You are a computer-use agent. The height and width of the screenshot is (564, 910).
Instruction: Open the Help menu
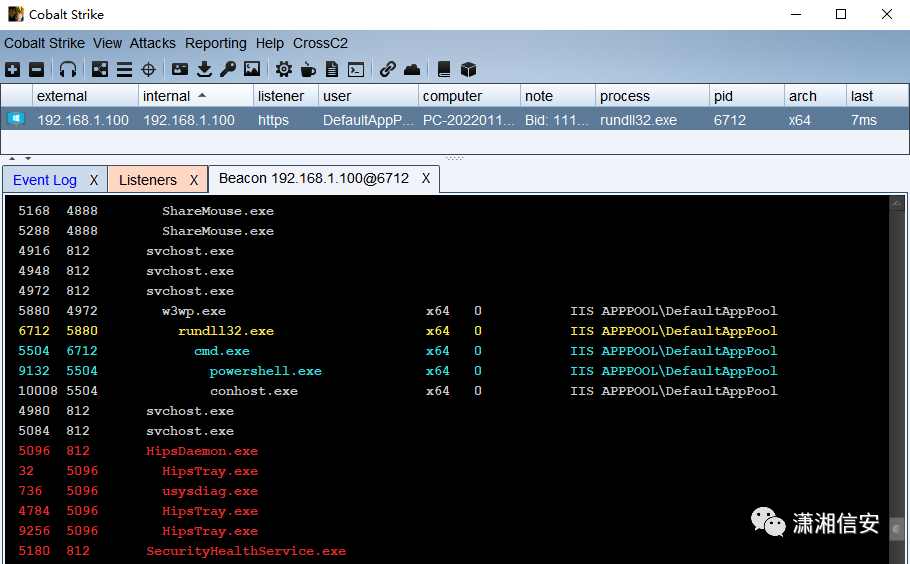[x=269, y=44]
